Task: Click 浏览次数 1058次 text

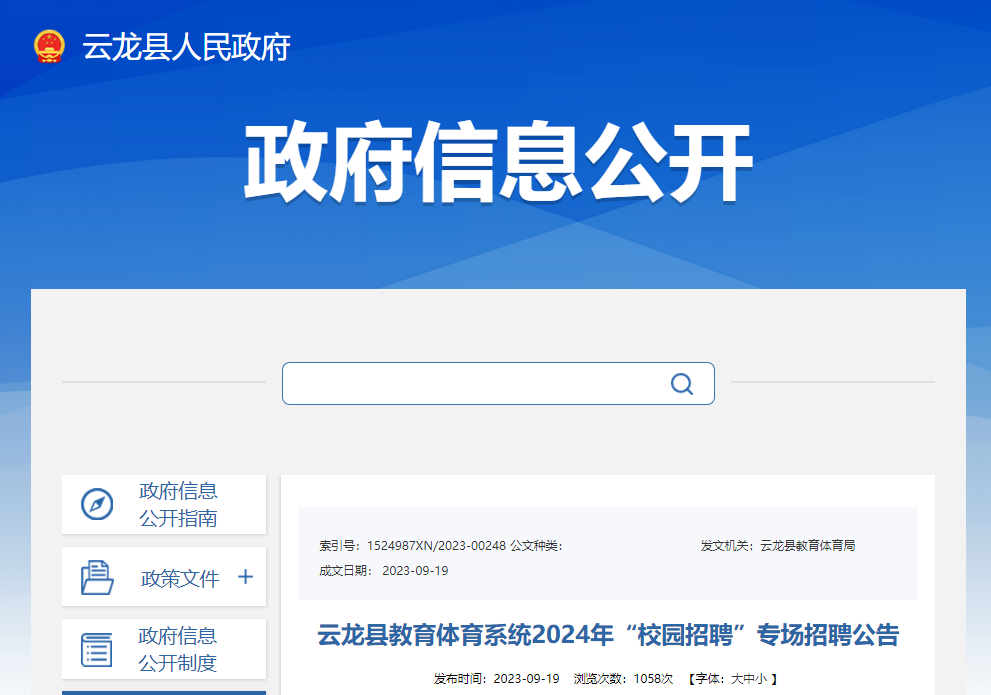Action: point(623,679)
